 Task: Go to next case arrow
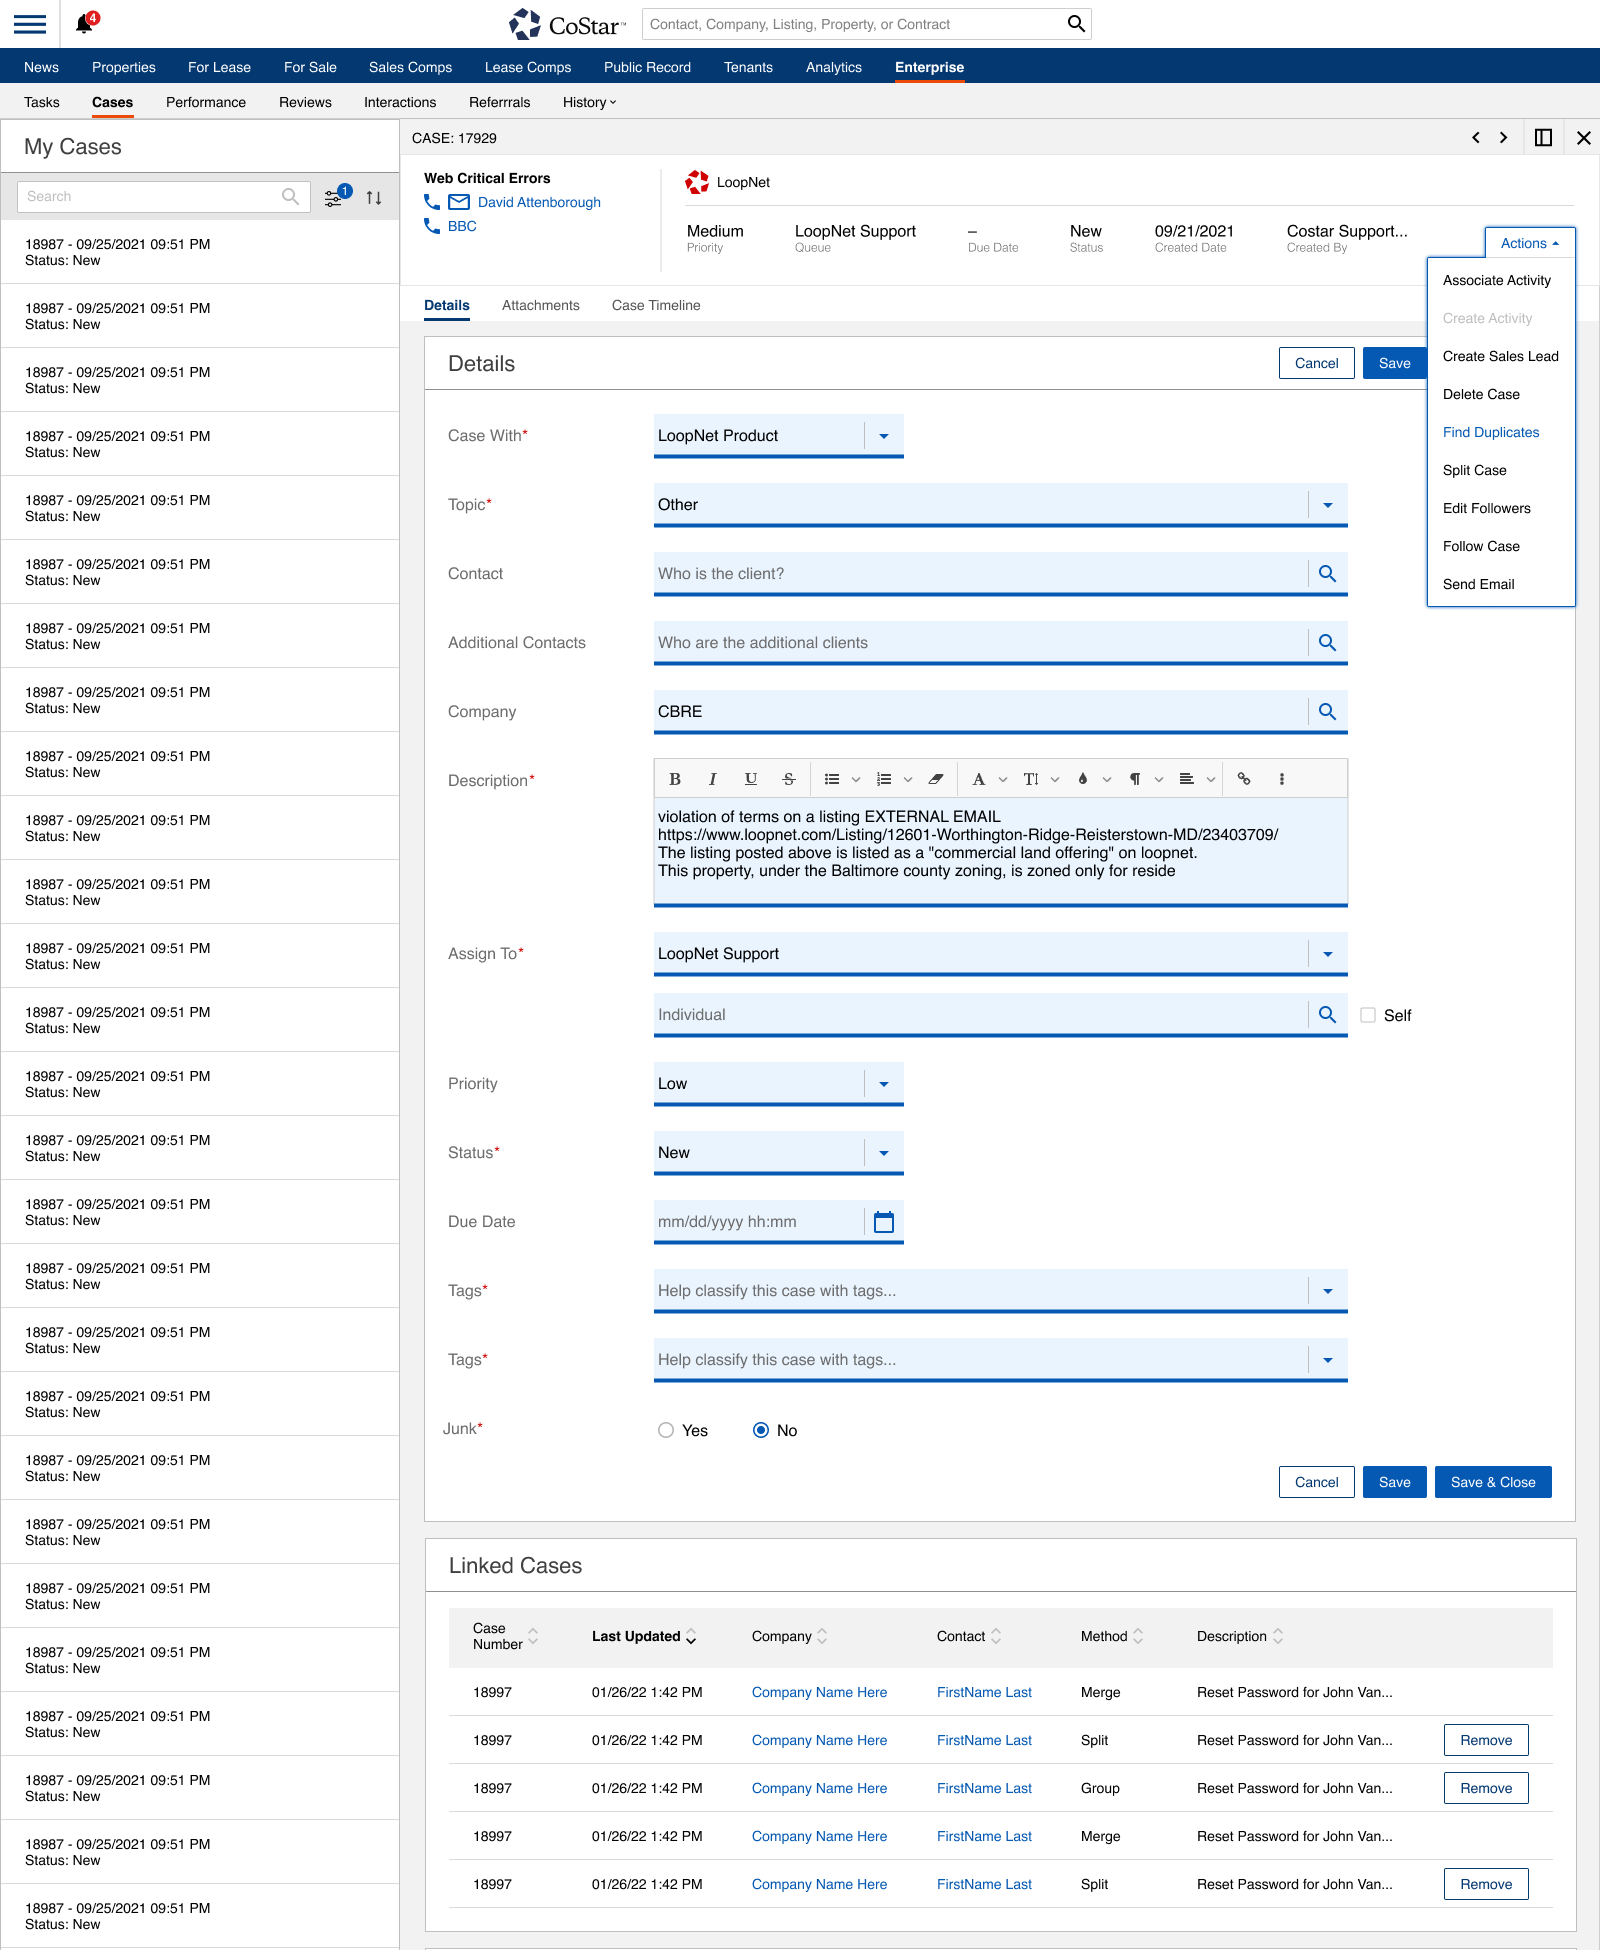tap(1503, 138)
